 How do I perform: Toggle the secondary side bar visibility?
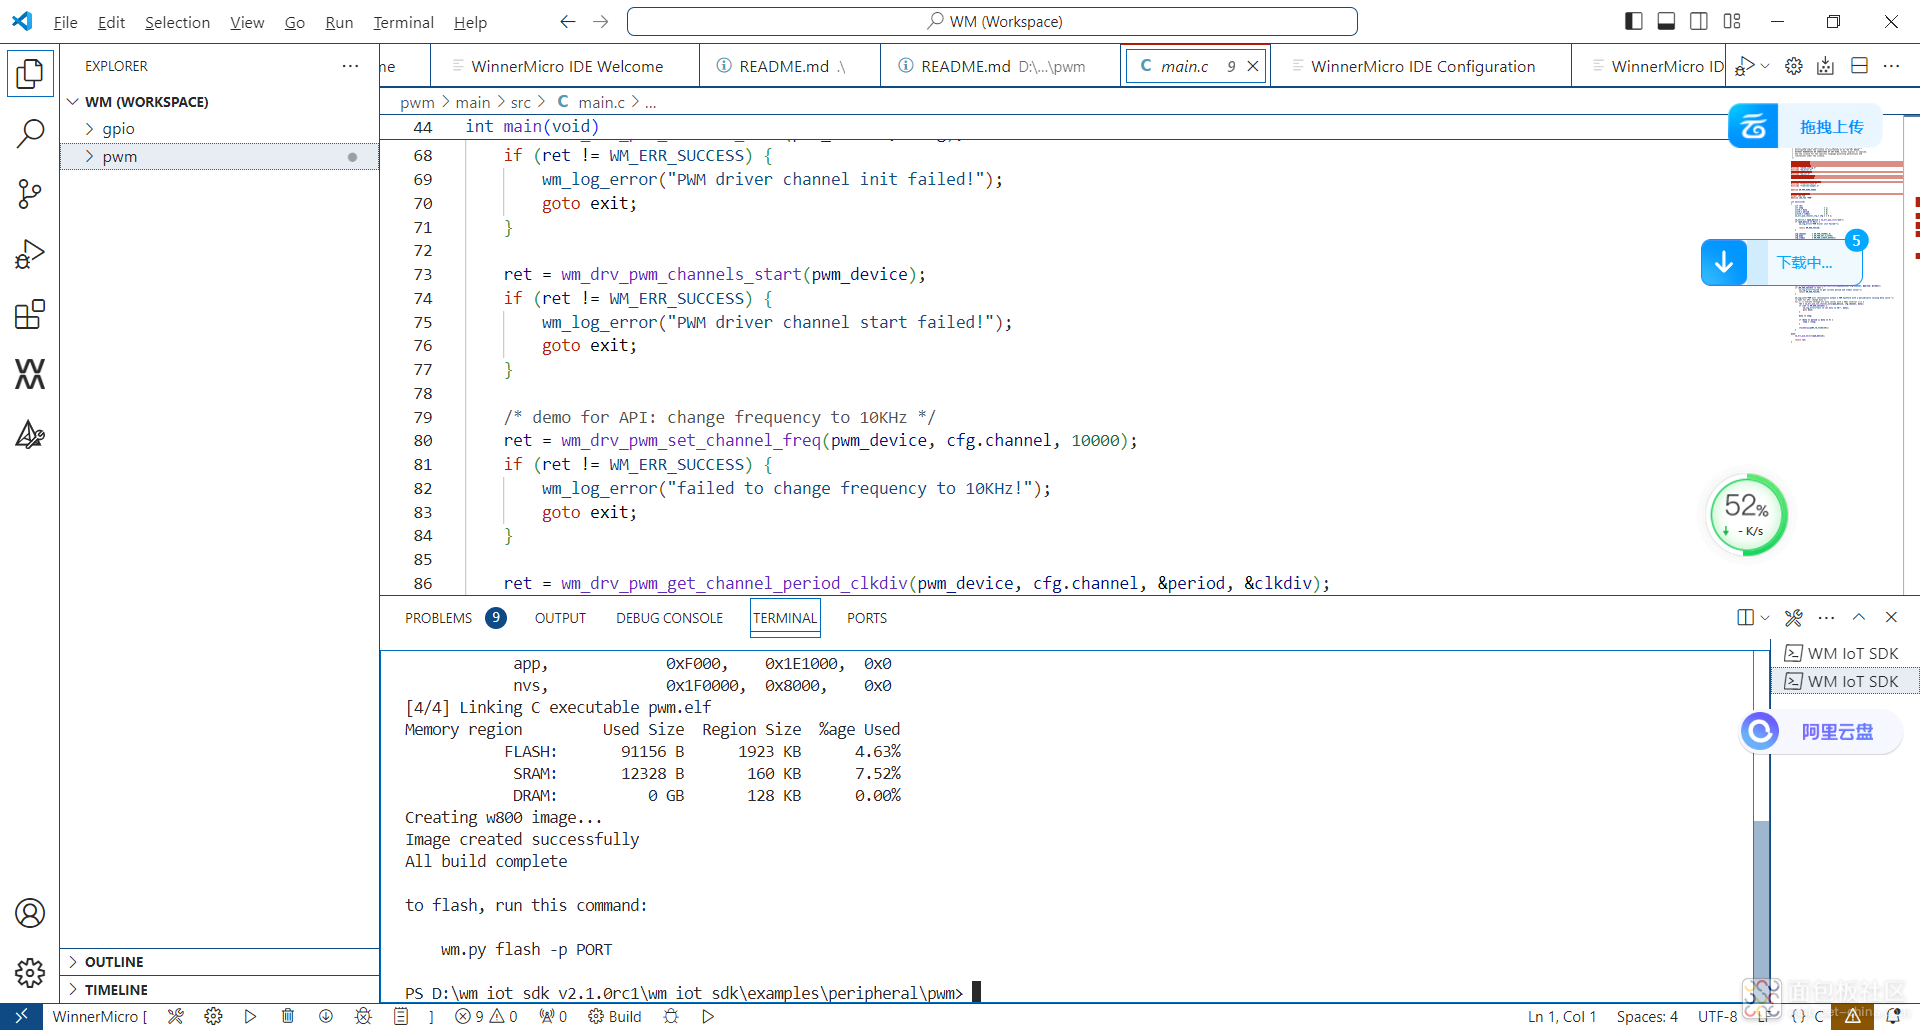pos(1699,21)
